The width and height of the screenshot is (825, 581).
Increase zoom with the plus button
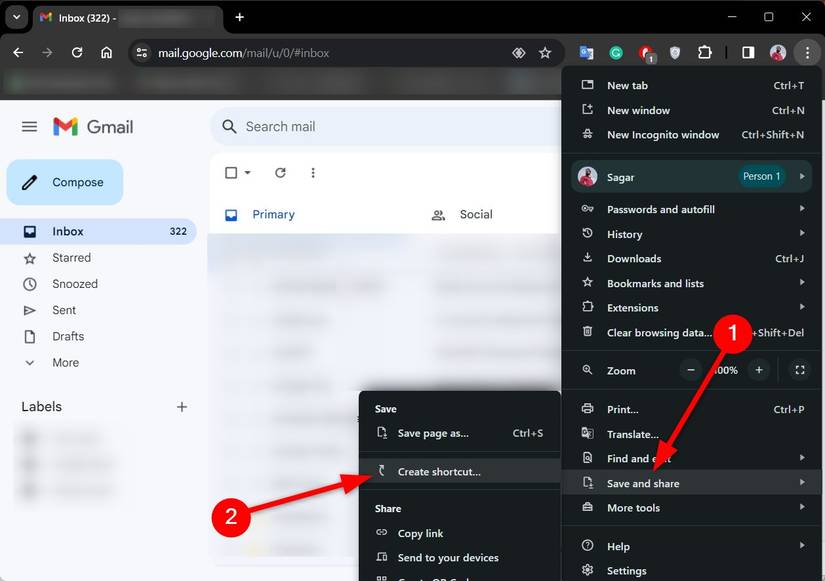tap(759, 370)
